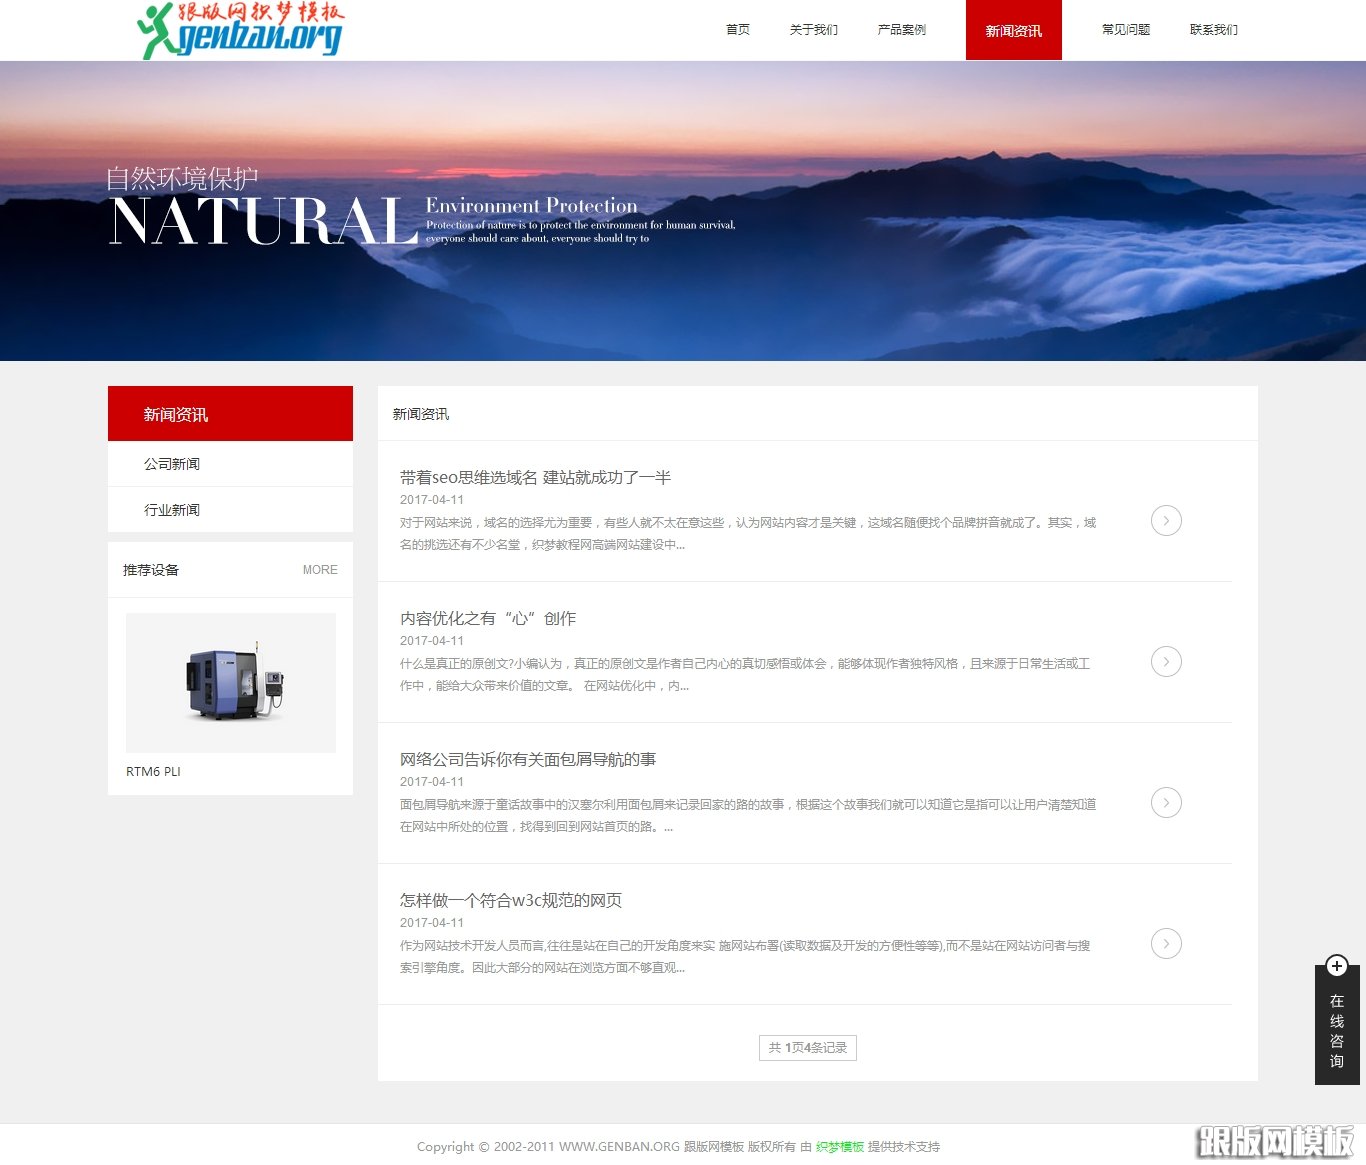Screen dimensions: 1366x1165
Task: Open the w3c article using its arrow icon
Action: coord(1166,943)
